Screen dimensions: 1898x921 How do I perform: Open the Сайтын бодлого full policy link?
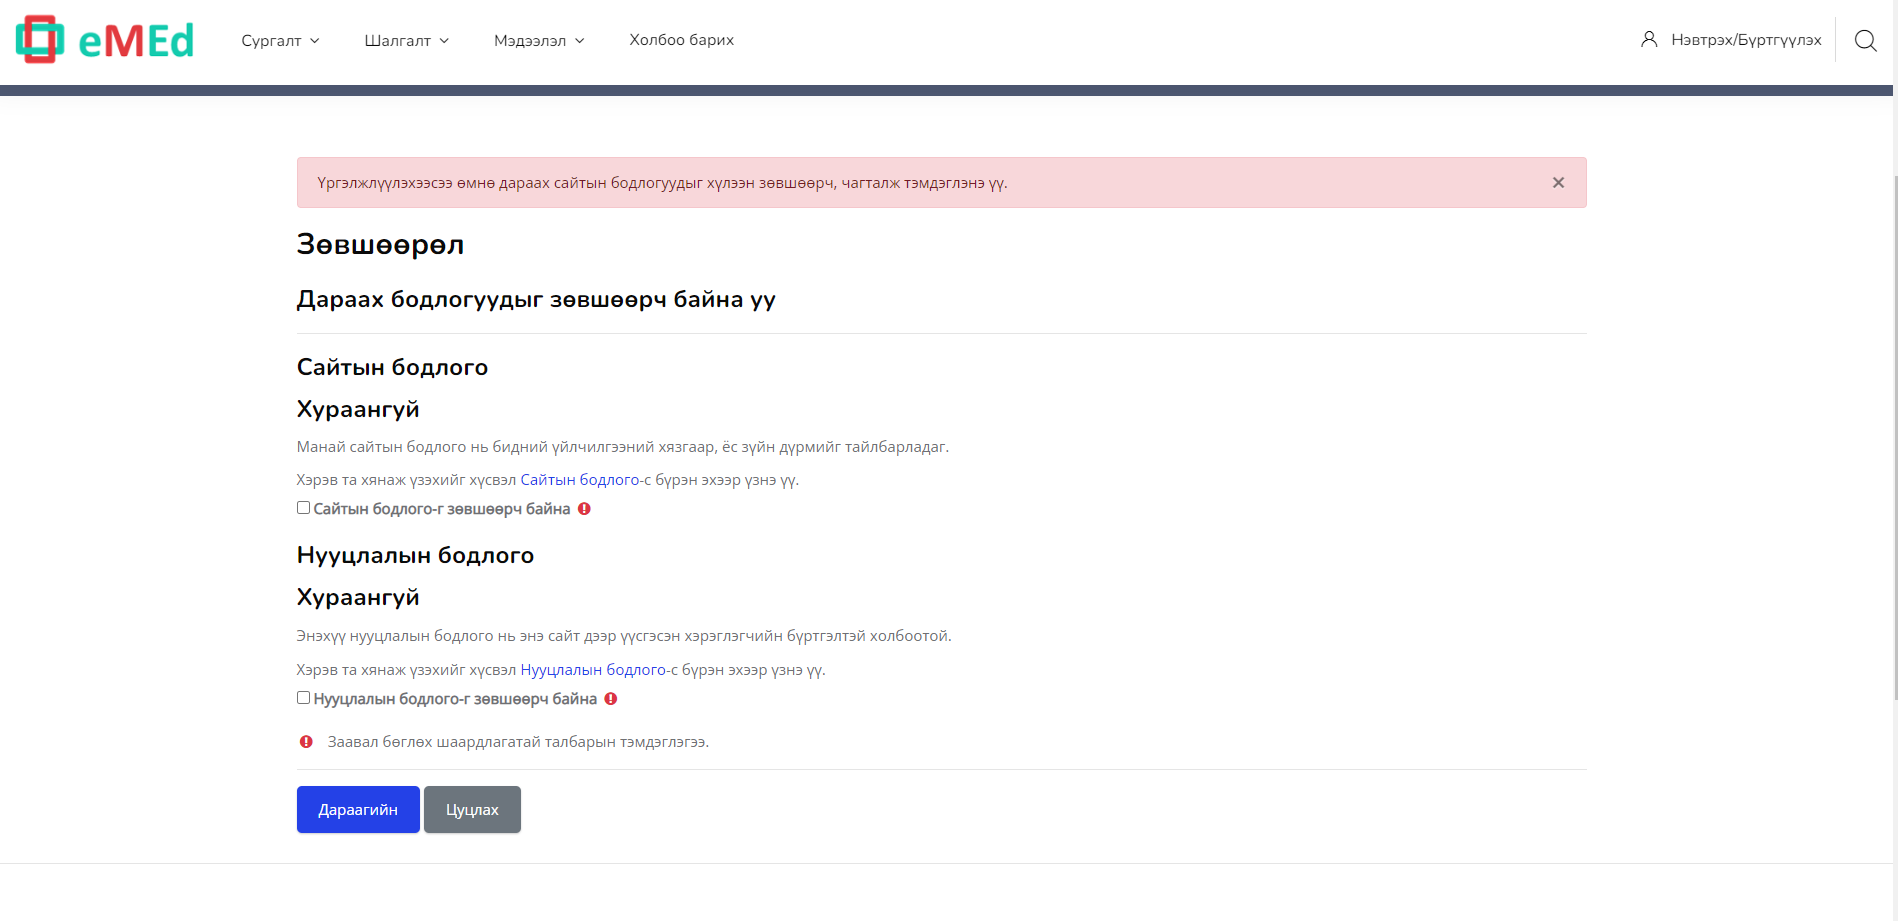click(579, 480)
